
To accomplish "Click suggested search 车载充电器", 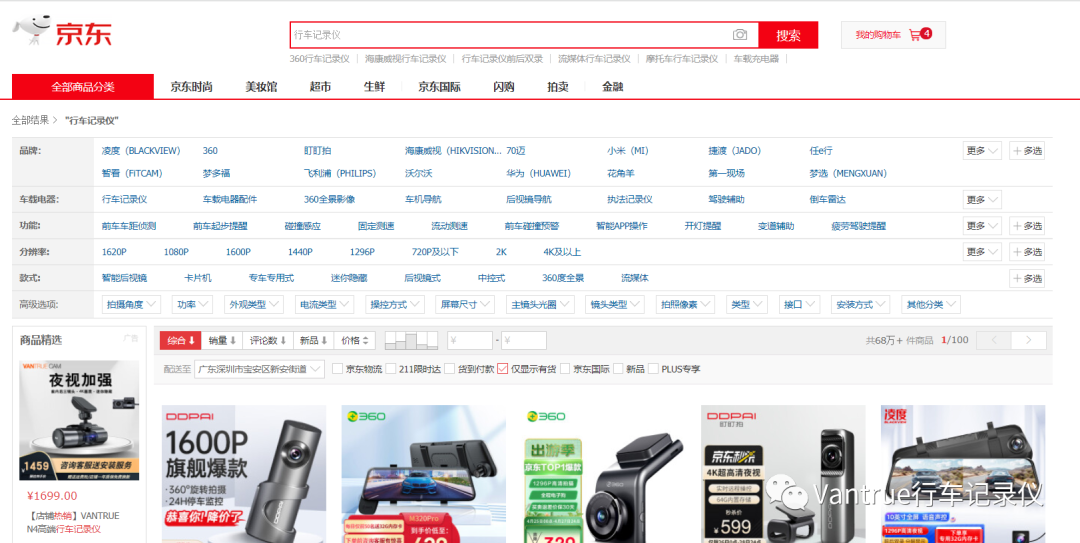I will tap(756, 59).
